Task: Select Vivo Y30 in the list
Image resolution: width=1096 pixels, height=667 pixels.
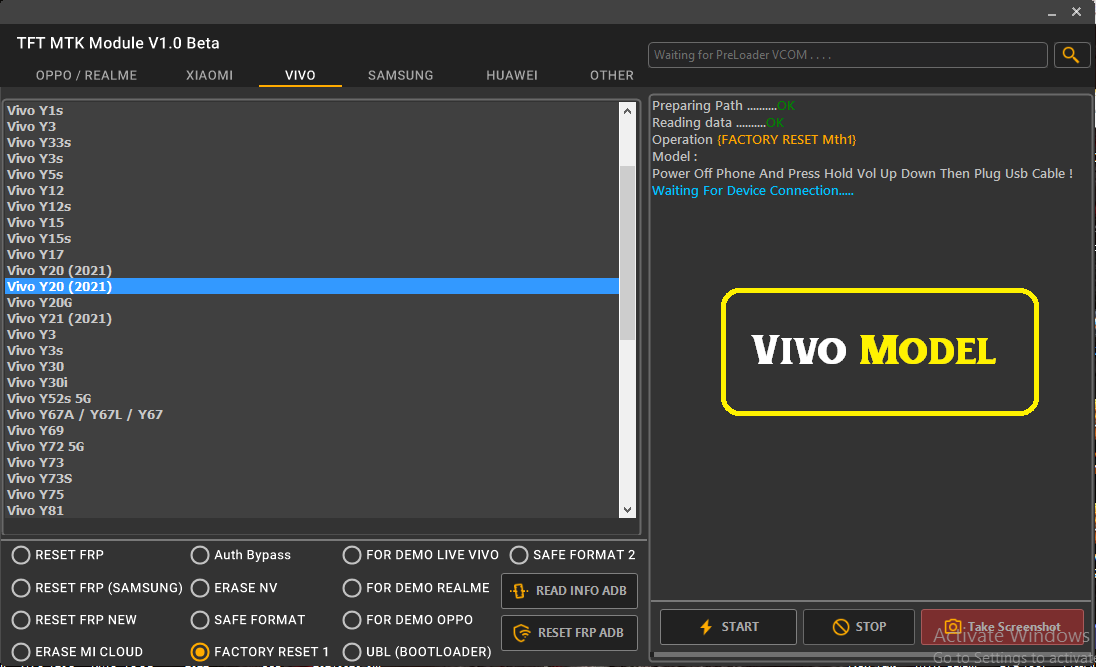Action: [x=312, y=366]
